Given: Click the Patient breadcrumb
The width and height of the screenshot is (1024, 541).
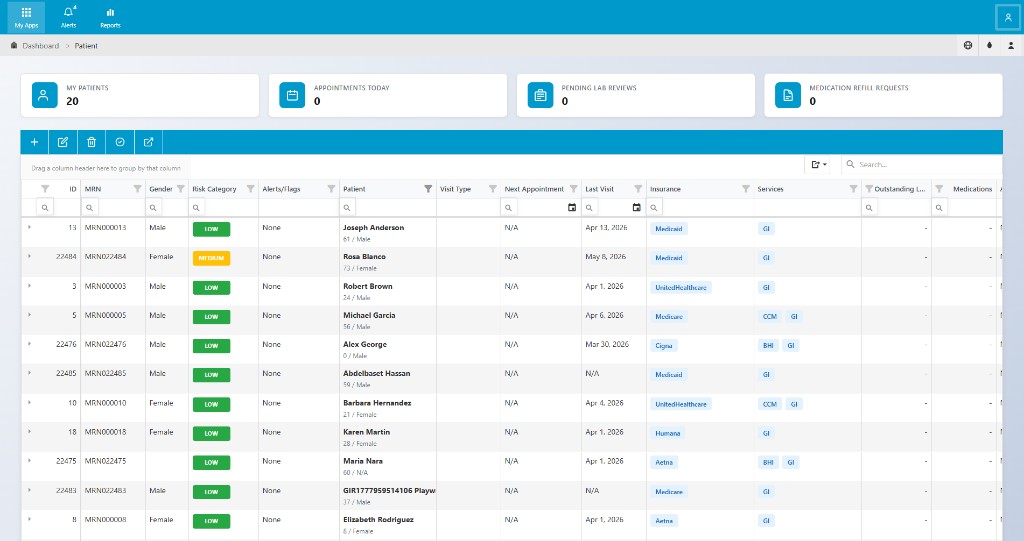Looking at the screenshot, I should pyautogui.click(x=86, y=46).
